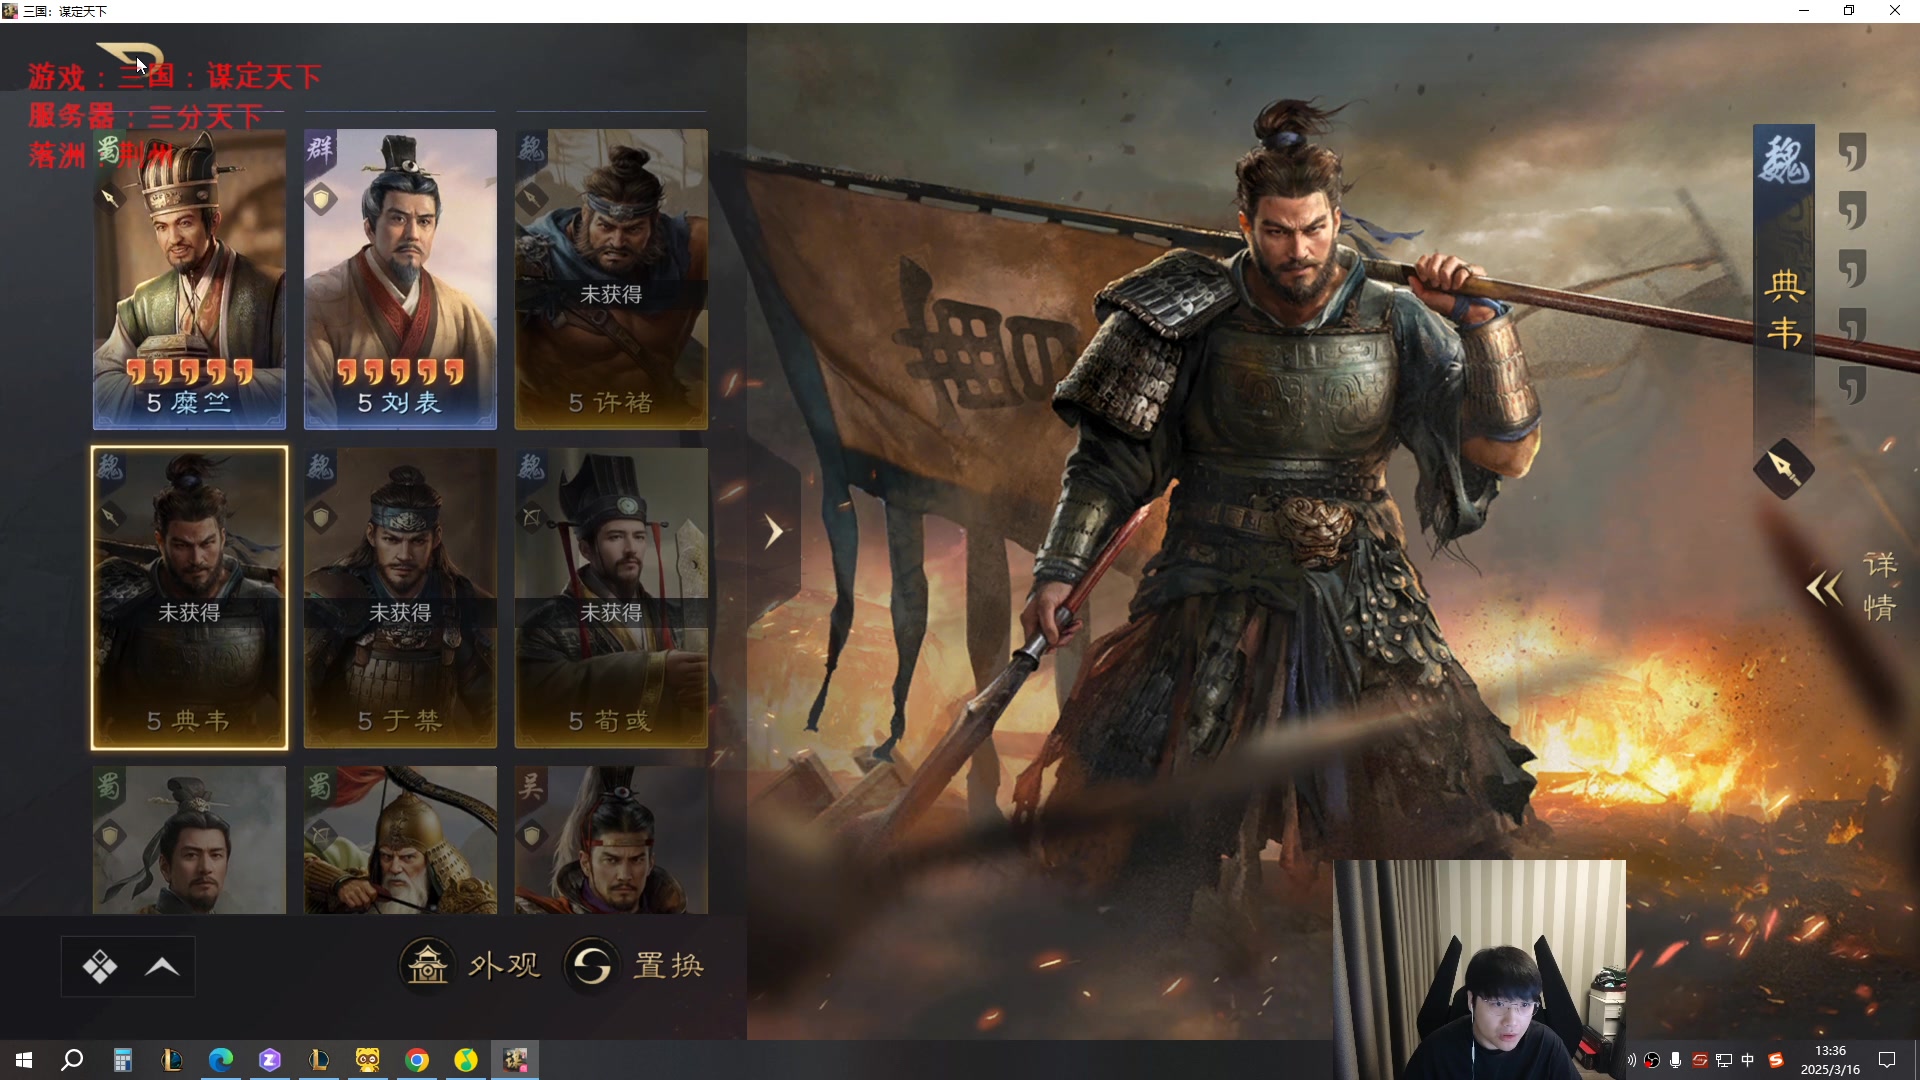The height and width of the screenshot is (1080, 1920).
Task: Expand the hero list with the right arrow
Action: coord(773,532)
